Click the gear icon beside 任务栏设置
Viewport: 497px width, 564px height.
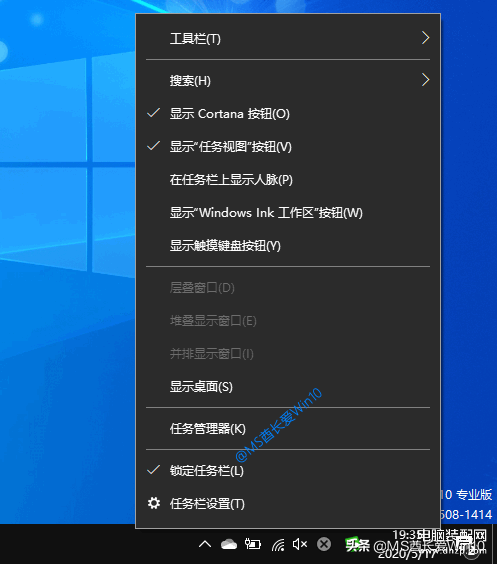[x=154, y=503]
